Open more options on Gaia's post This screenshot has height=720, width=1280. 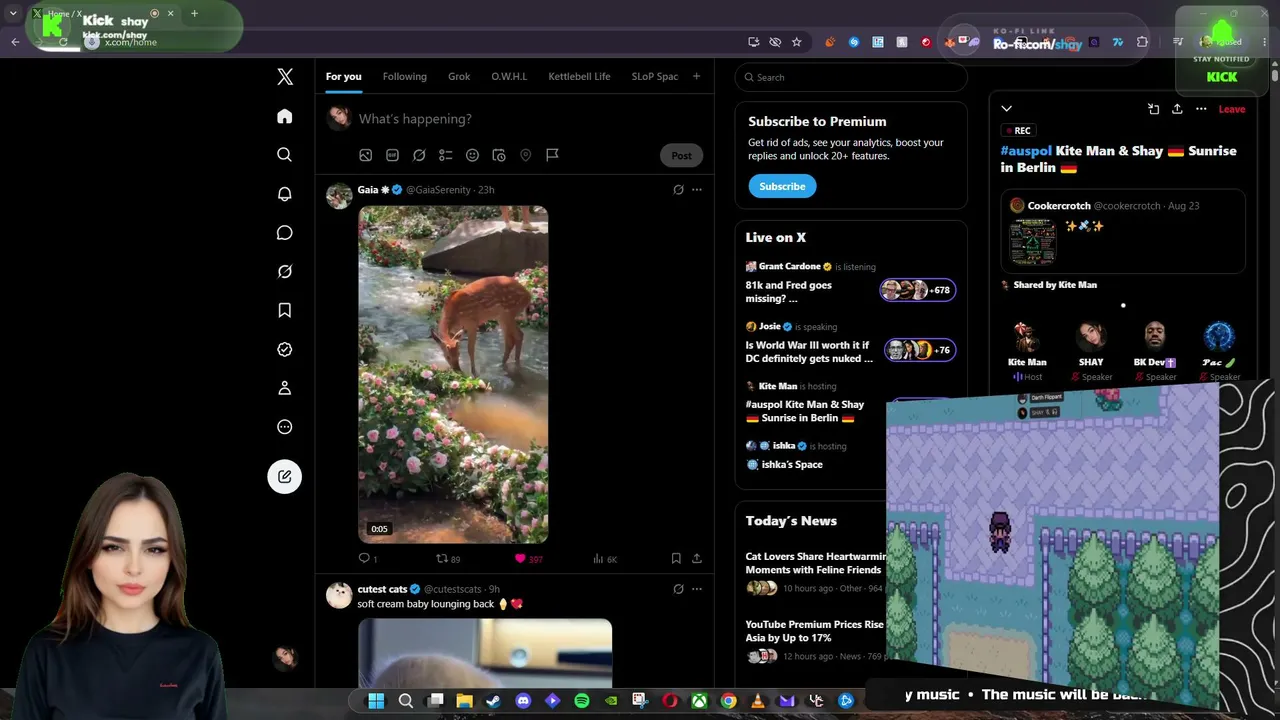click(x=697, y=190)
